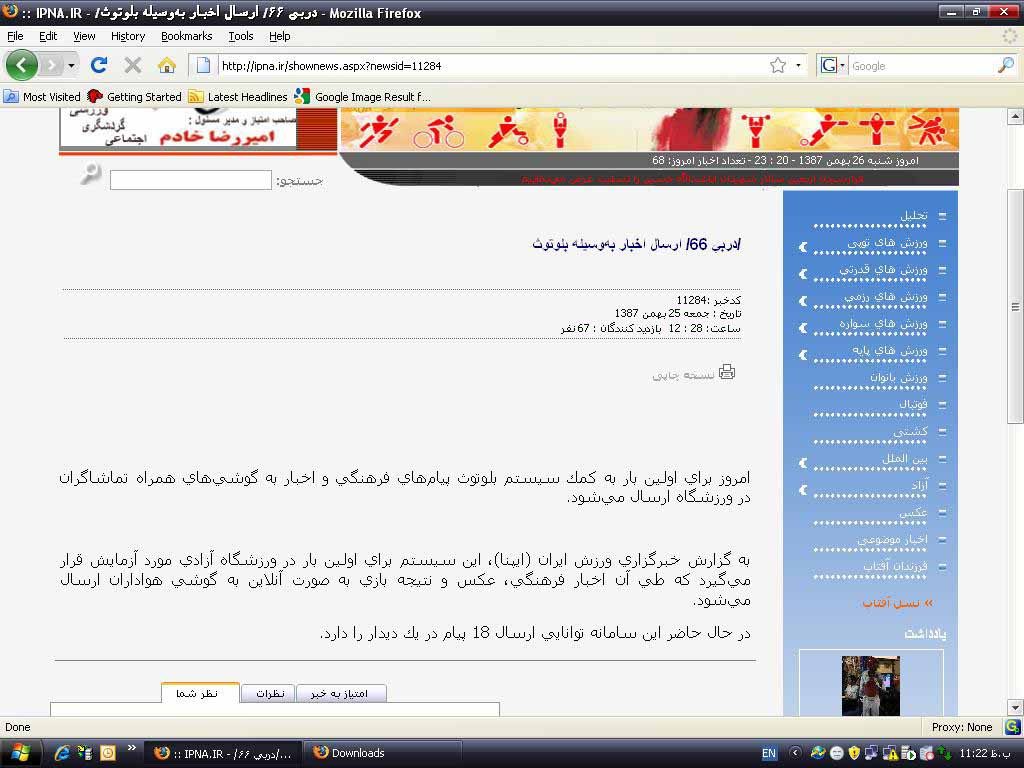The image size is (1024, 768).
Task: Go to the Firefox Home page
Action: (167, 65)
